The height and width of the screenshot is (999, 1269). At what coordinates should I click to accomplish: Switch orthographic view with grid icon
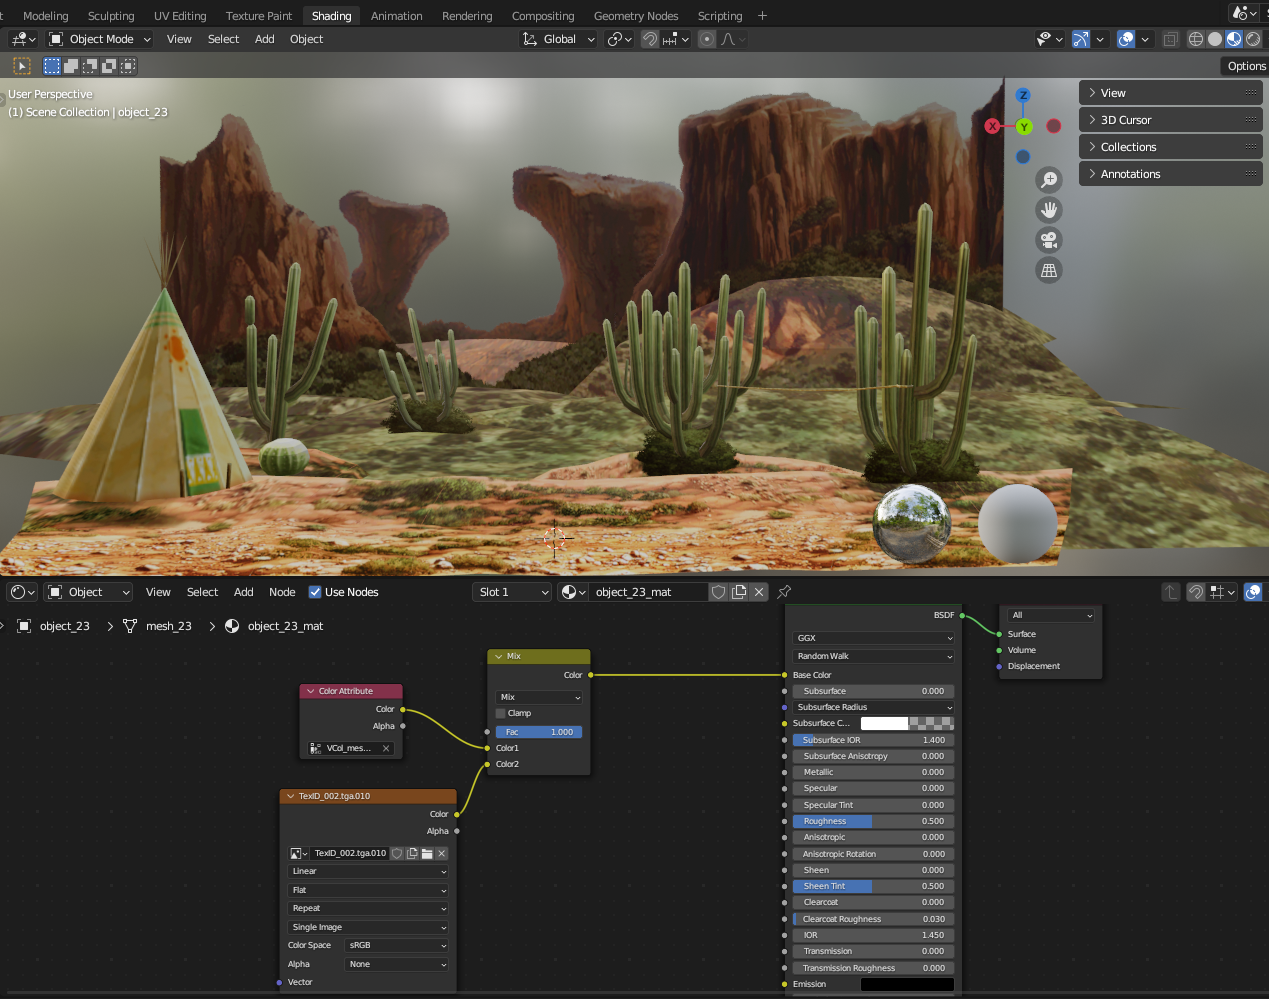tap(1049, 270)
